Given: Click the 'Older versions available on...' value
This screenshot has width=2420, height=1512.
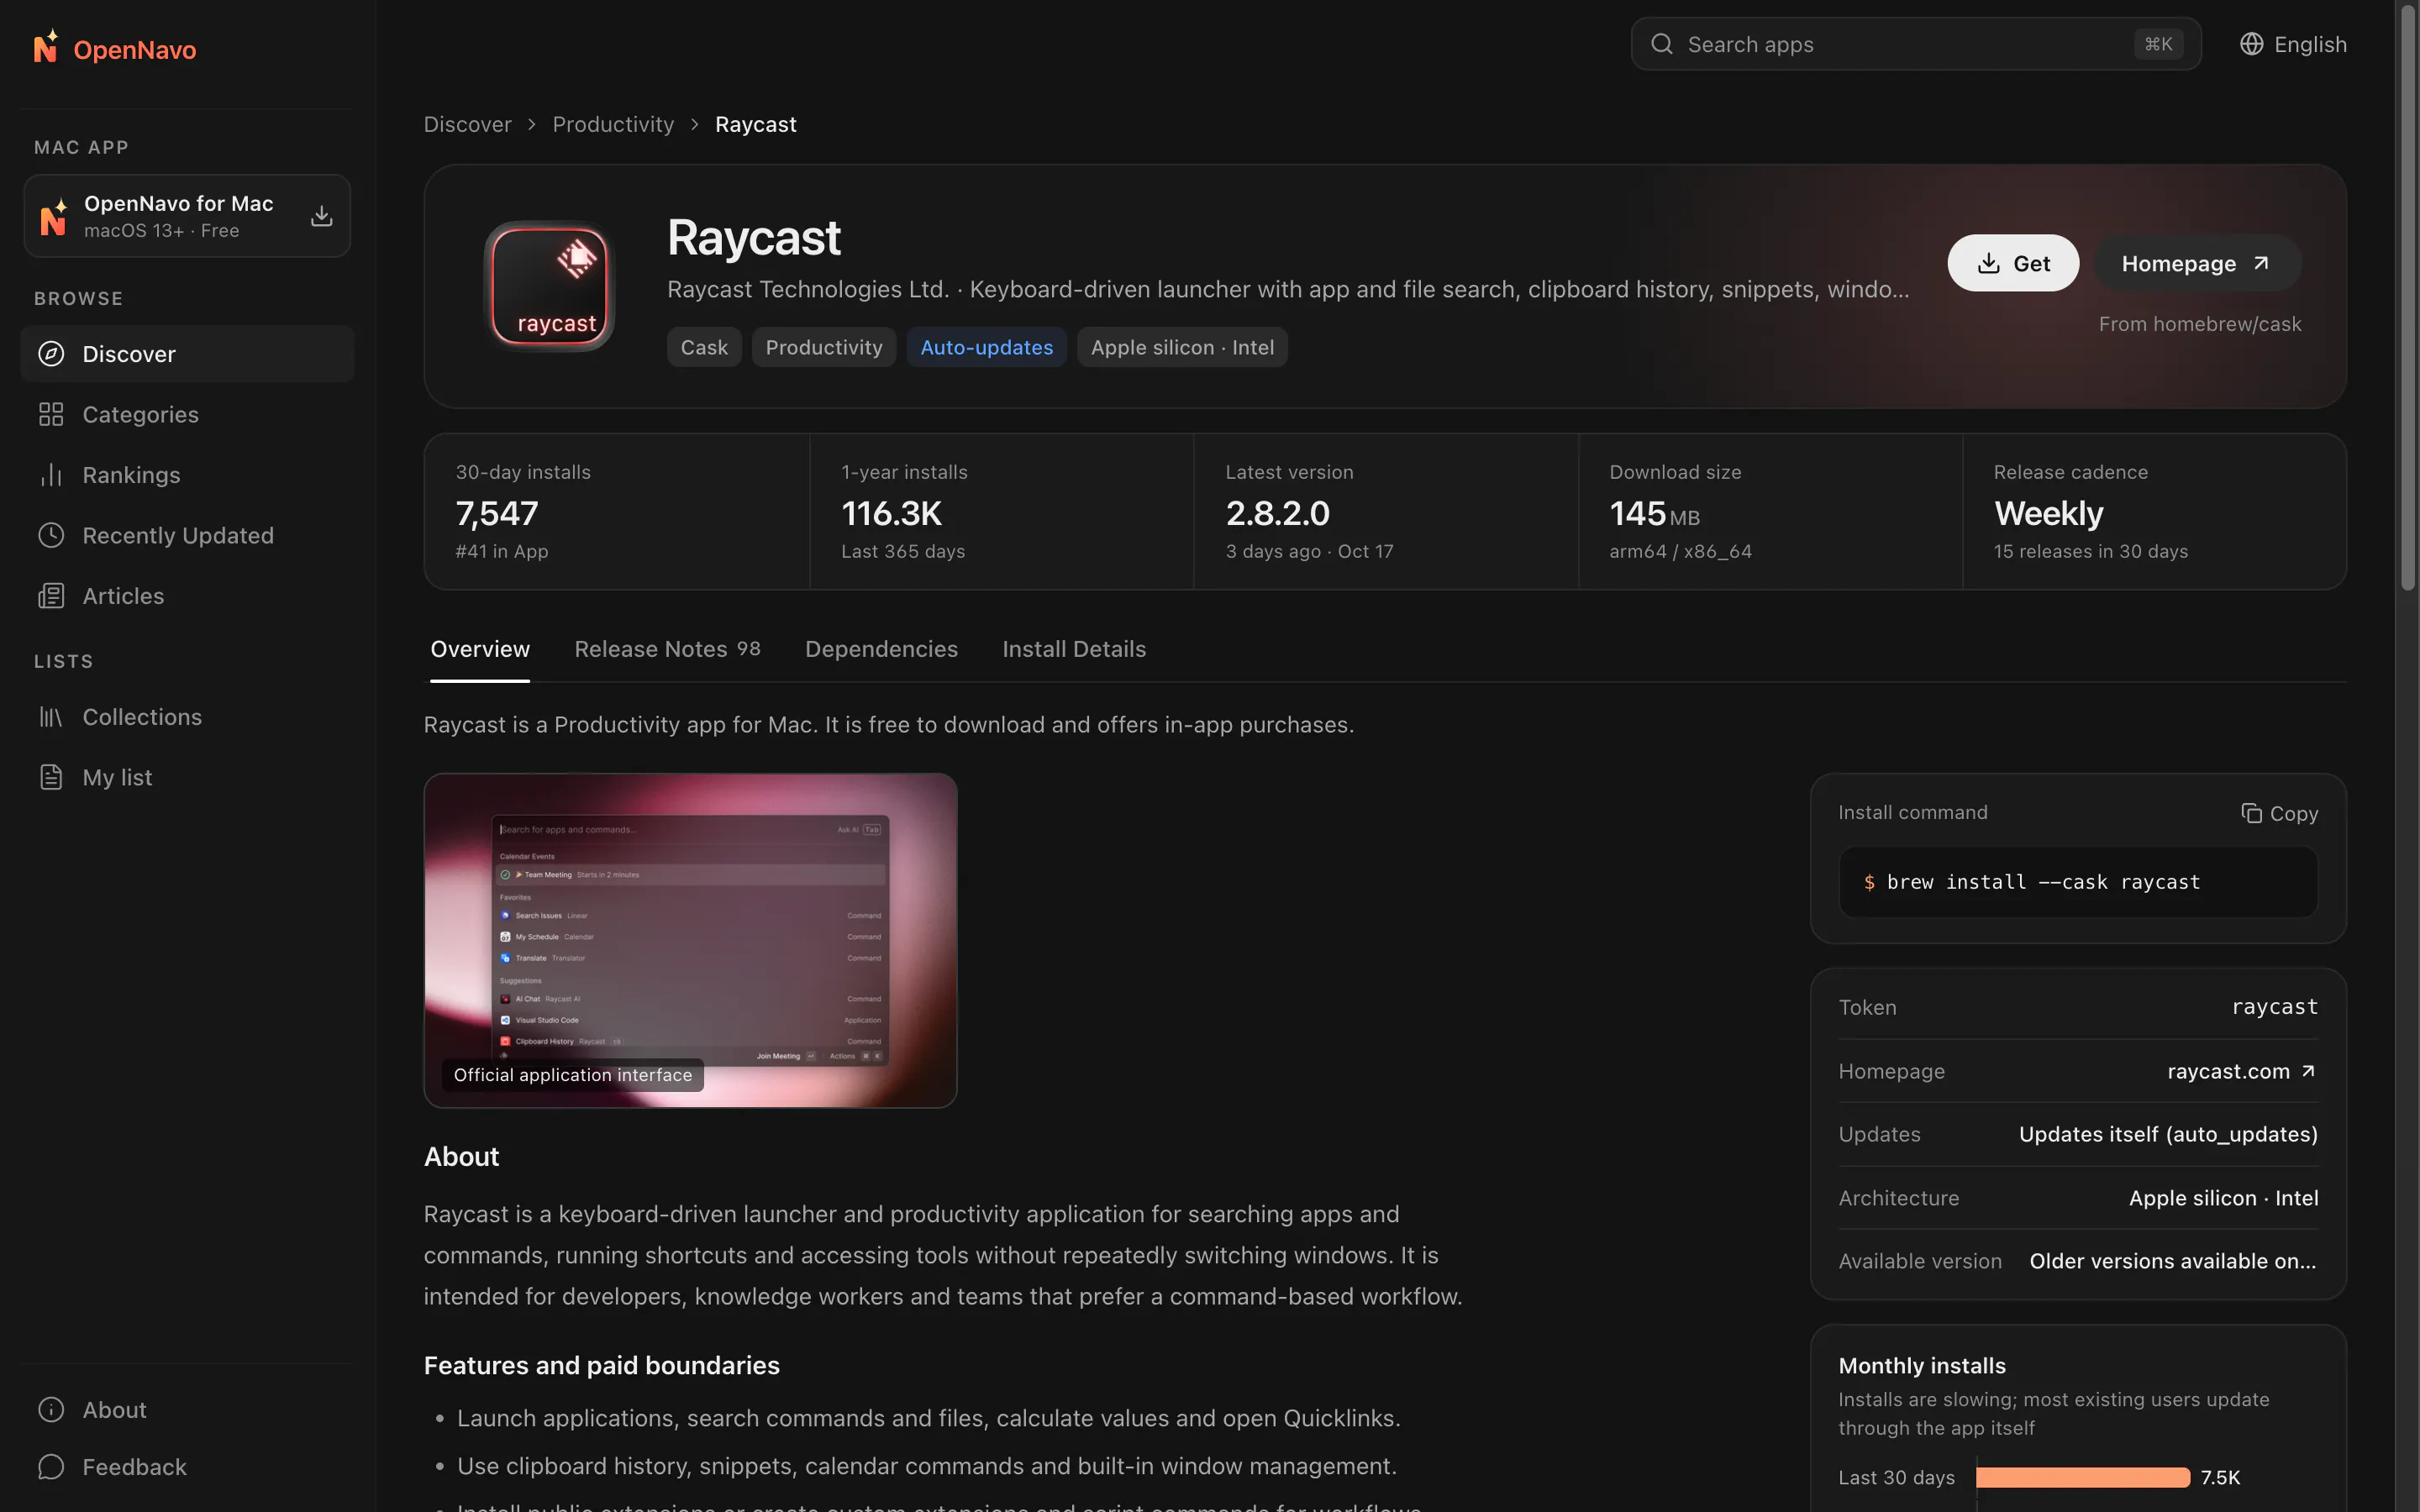Looking at the screenshot, I should coord(2173,1261).
